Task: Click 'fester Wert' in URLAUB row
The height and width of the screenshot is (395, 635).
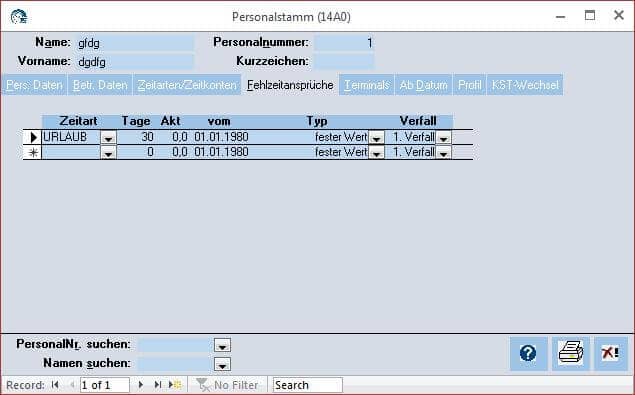Action: (x=341, y=137)
